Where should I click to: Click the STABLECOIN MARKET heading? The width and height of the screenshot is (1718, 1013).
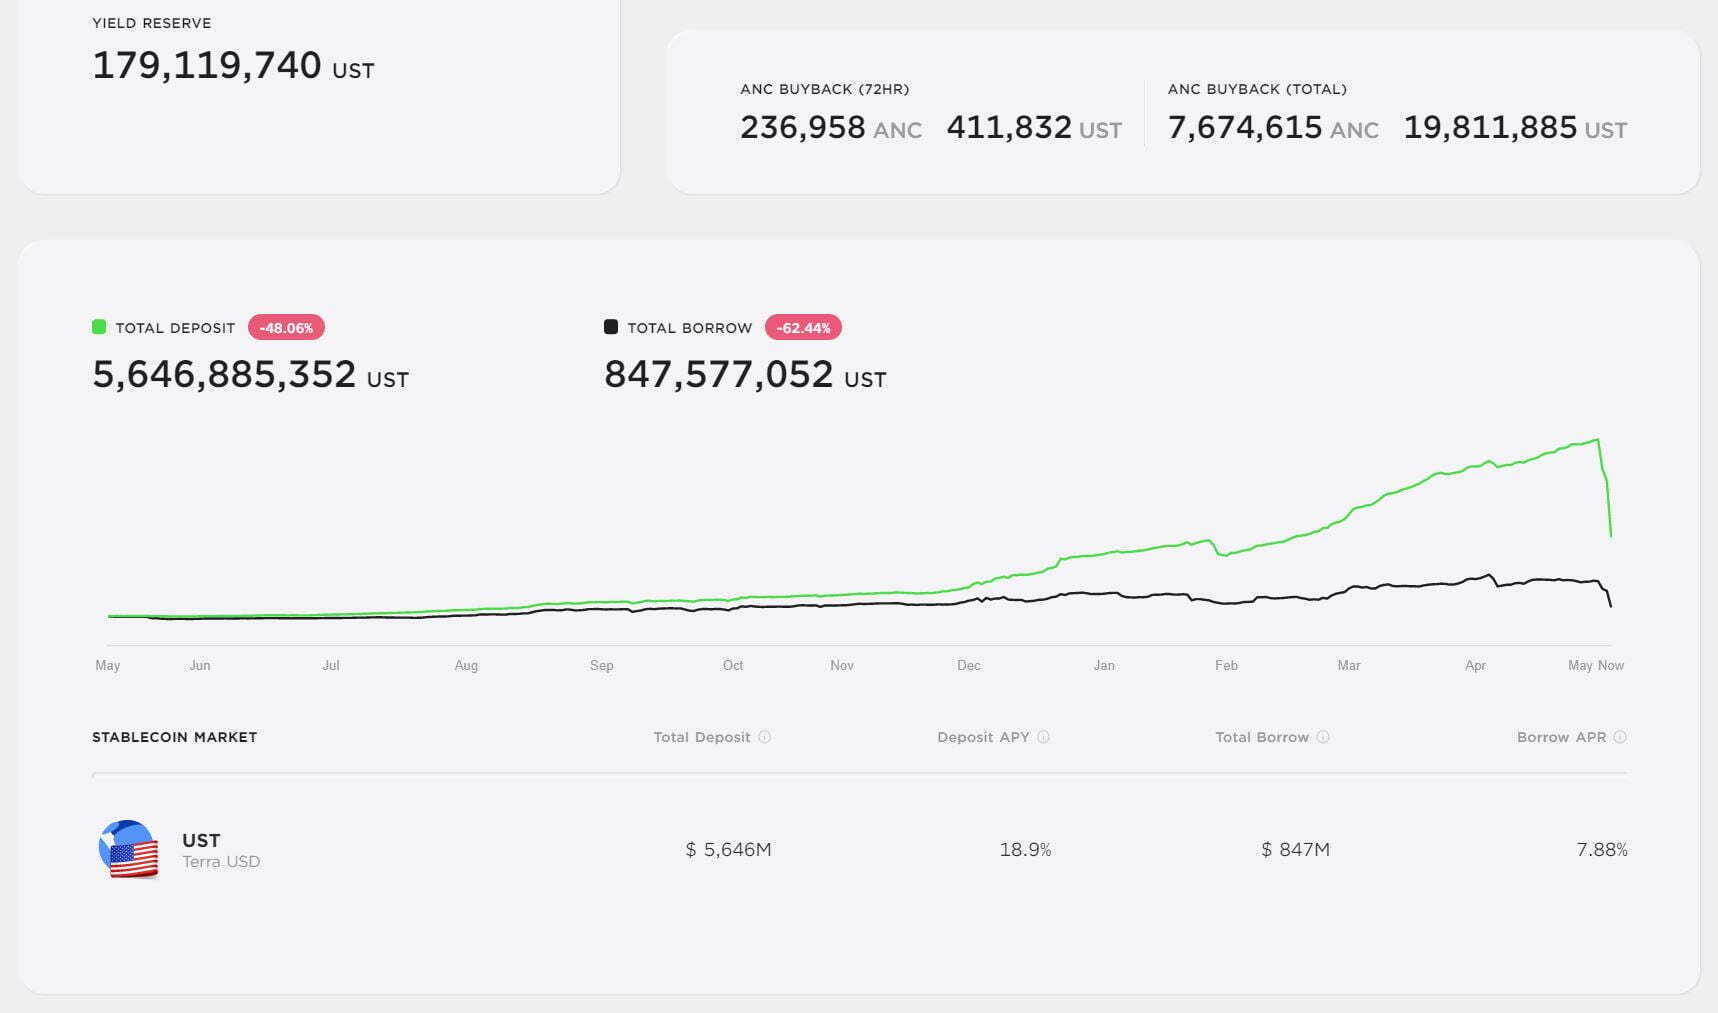[x=175, y=737]
